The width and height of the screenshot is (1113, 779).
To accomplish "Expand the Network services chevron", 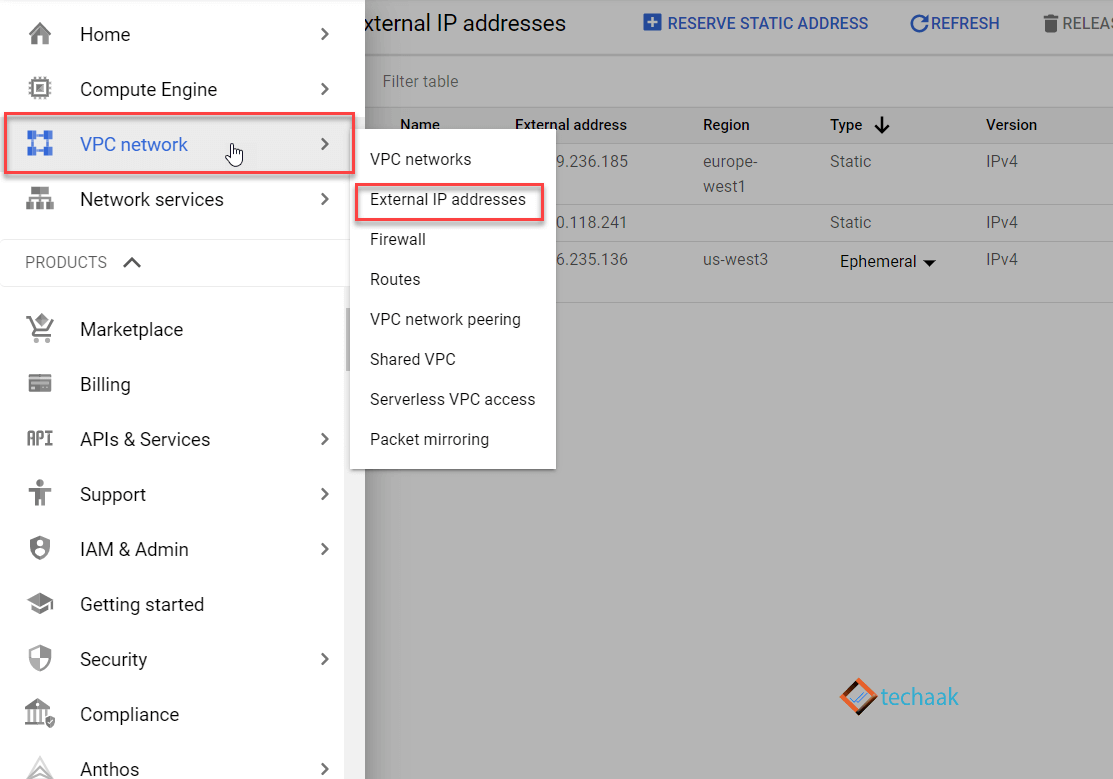I will pyautogui.click(x=324, y=199).
